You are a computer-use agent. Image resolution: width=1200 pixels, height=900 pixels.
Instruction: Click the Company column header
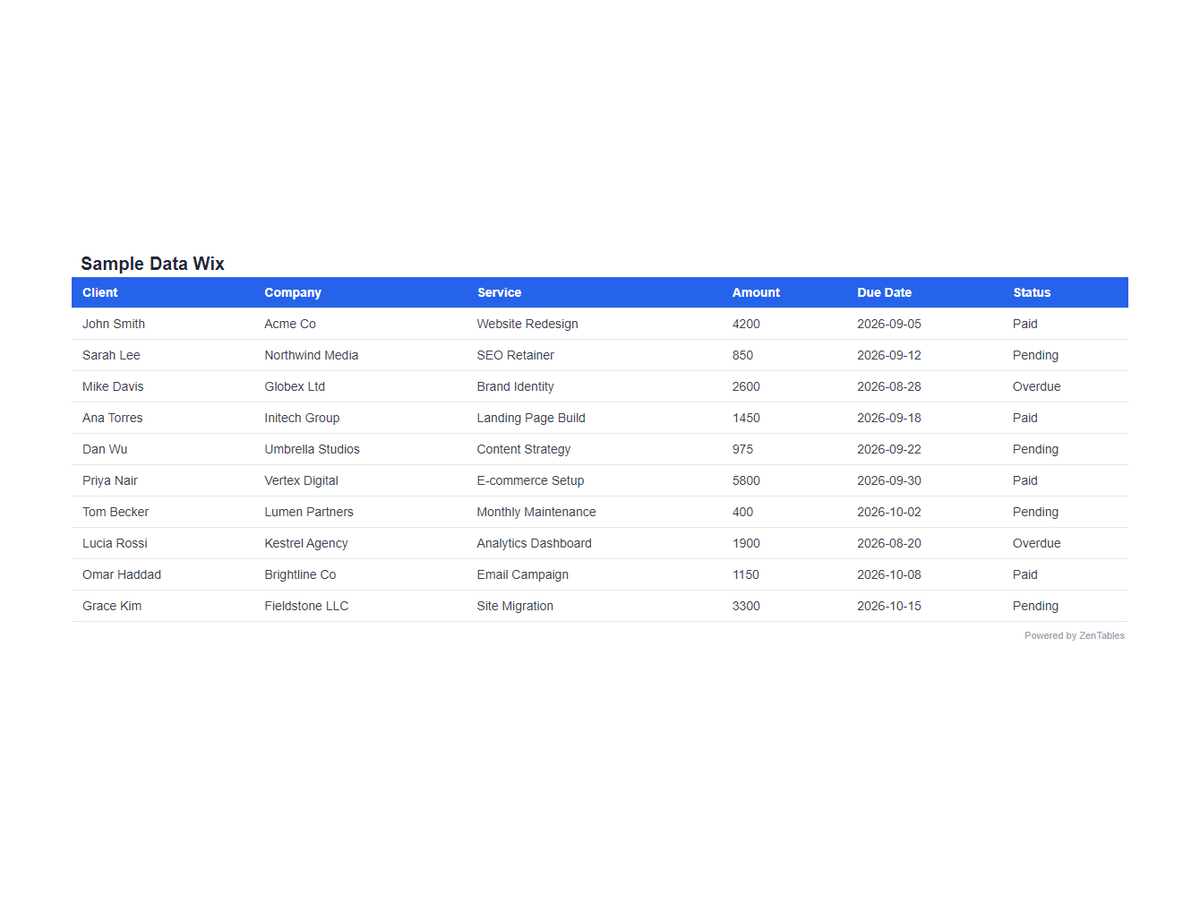[x=293, y=293]
